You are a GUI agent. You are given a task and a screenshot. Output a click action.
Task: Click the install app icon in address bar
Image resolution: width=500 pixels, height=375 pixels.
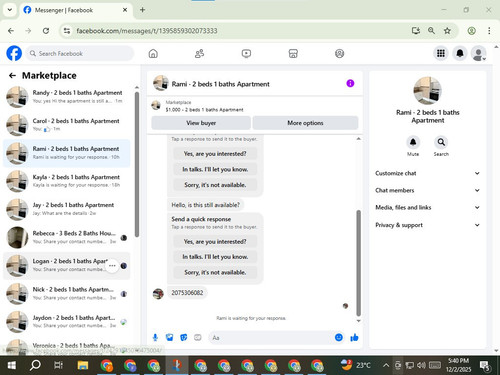point(415,31)
